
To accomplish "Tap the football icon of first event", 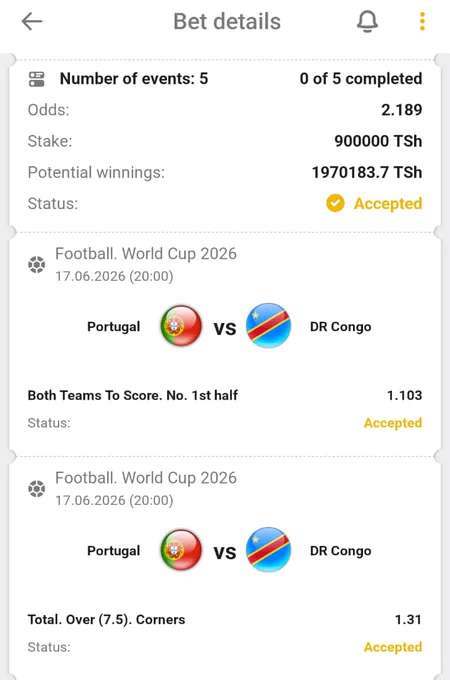I will [37, 264].
